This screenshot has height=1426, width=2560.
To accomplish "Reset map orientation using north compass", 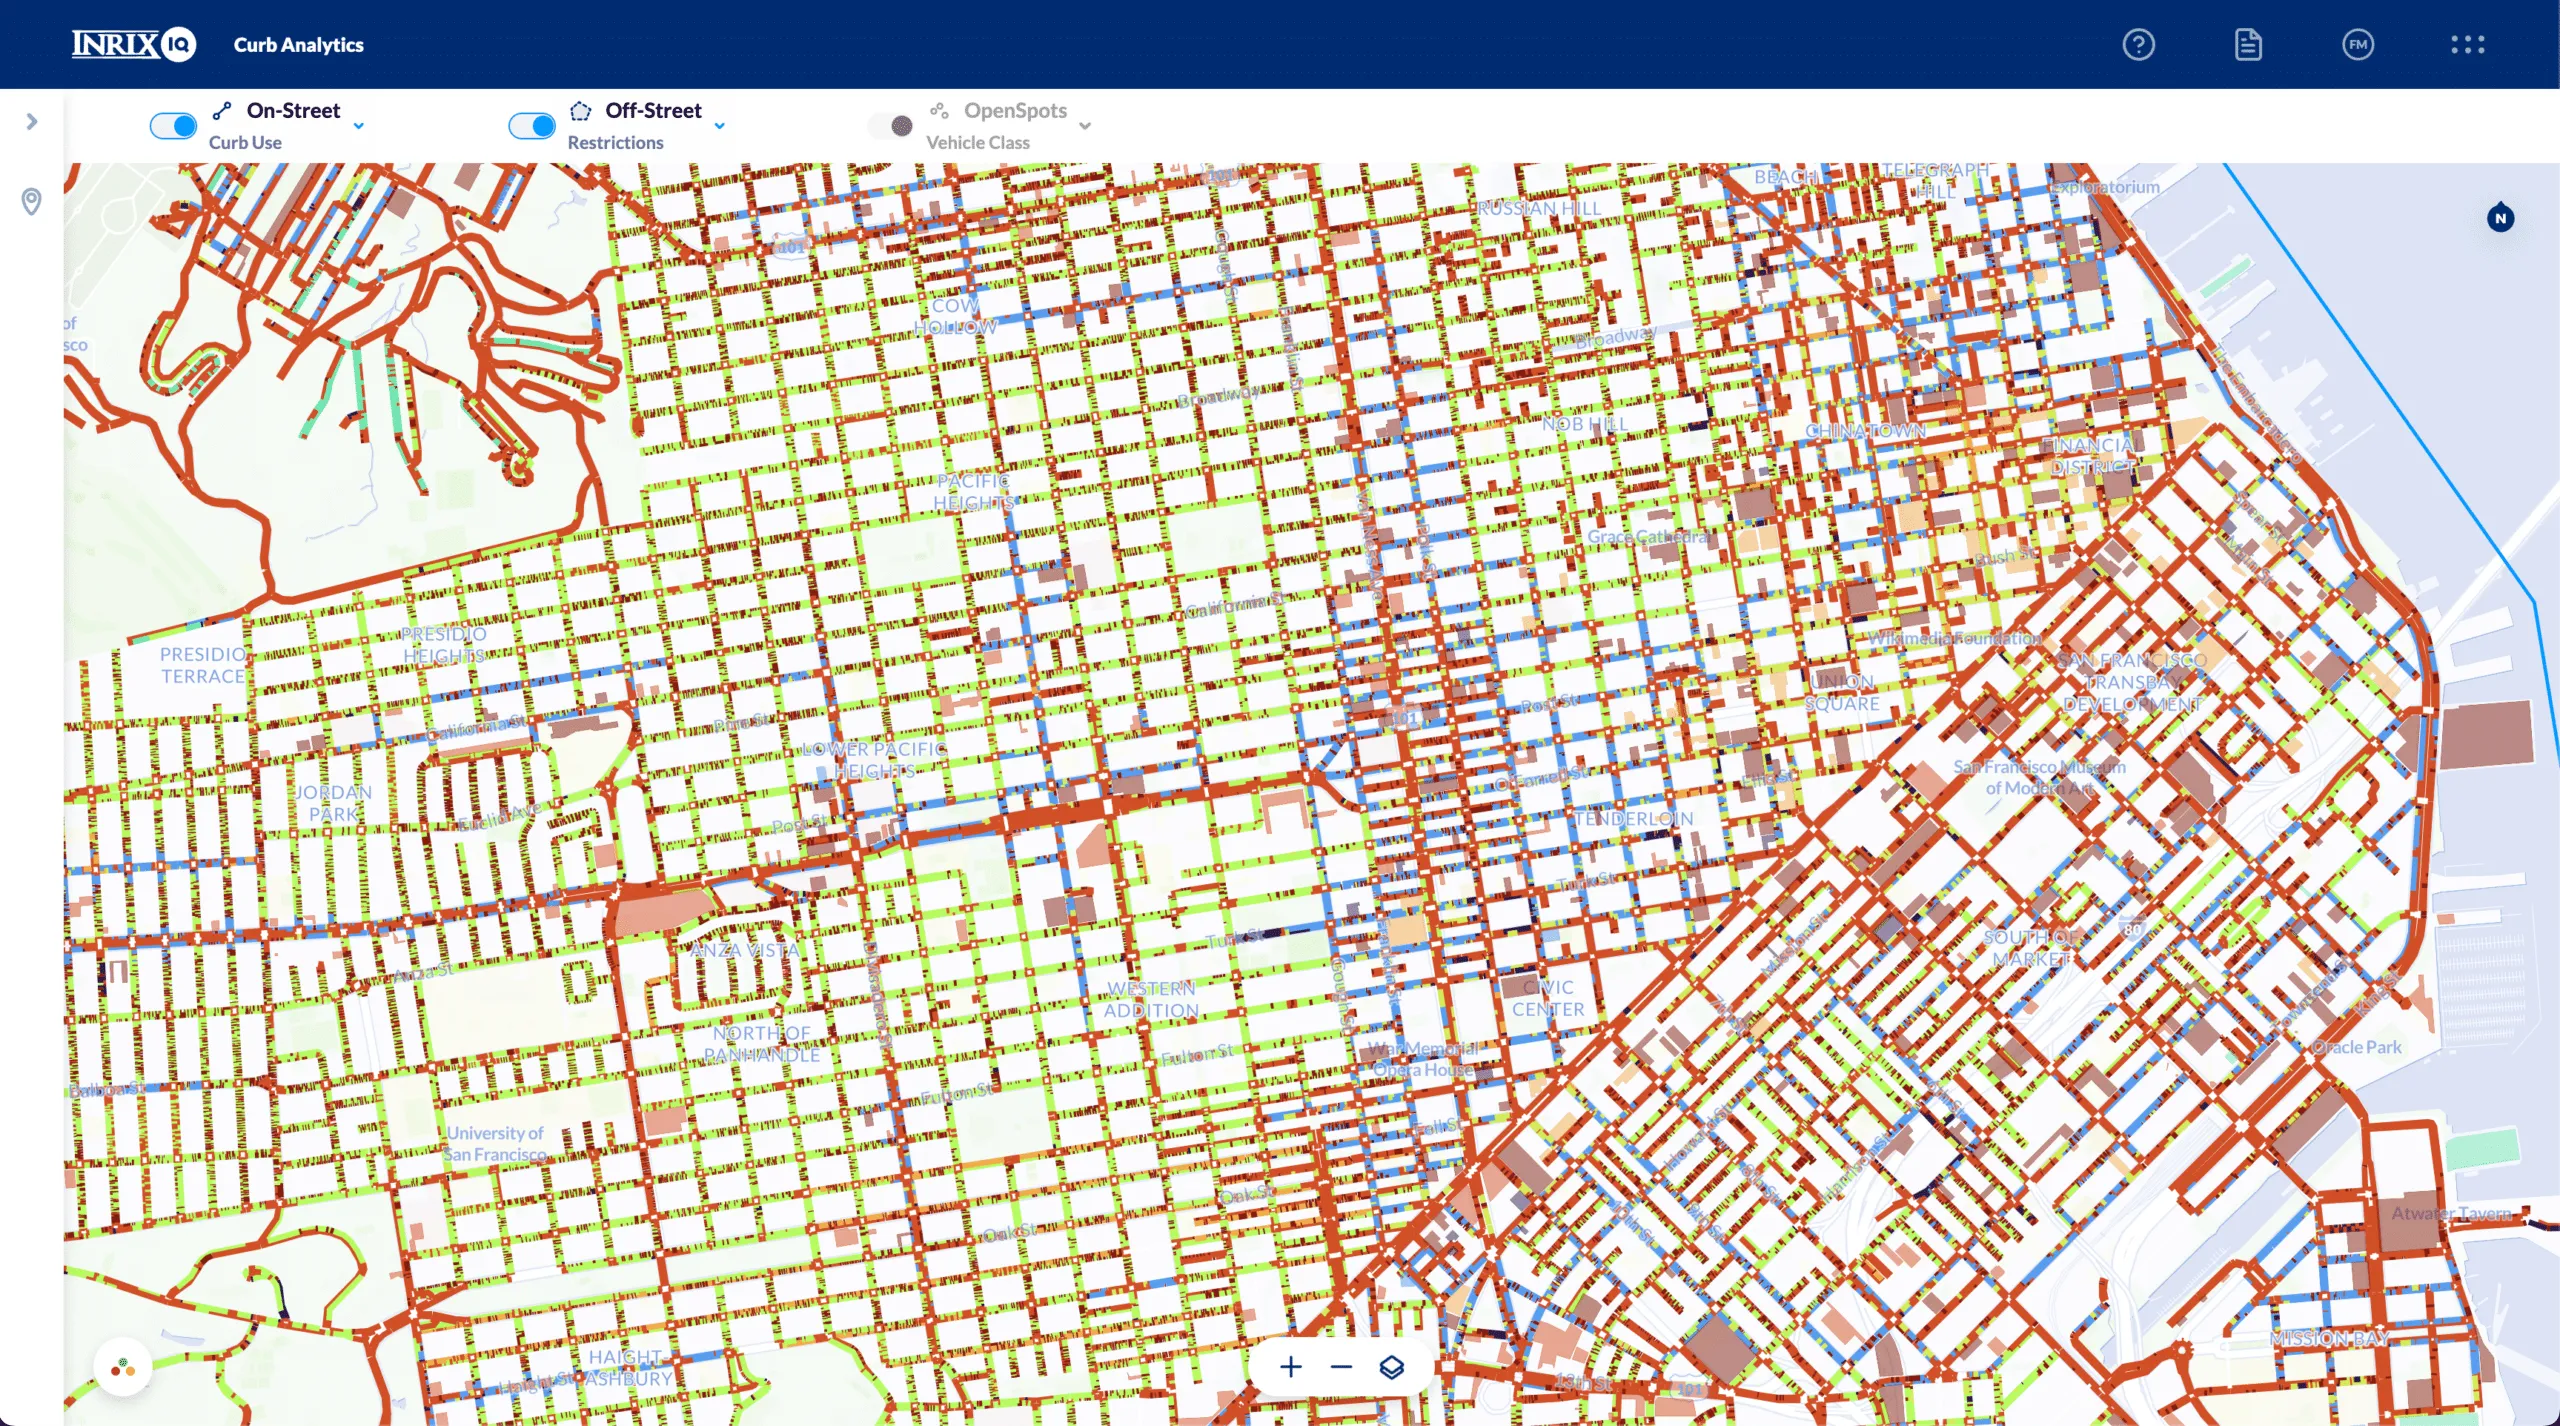I will 2500,218.
